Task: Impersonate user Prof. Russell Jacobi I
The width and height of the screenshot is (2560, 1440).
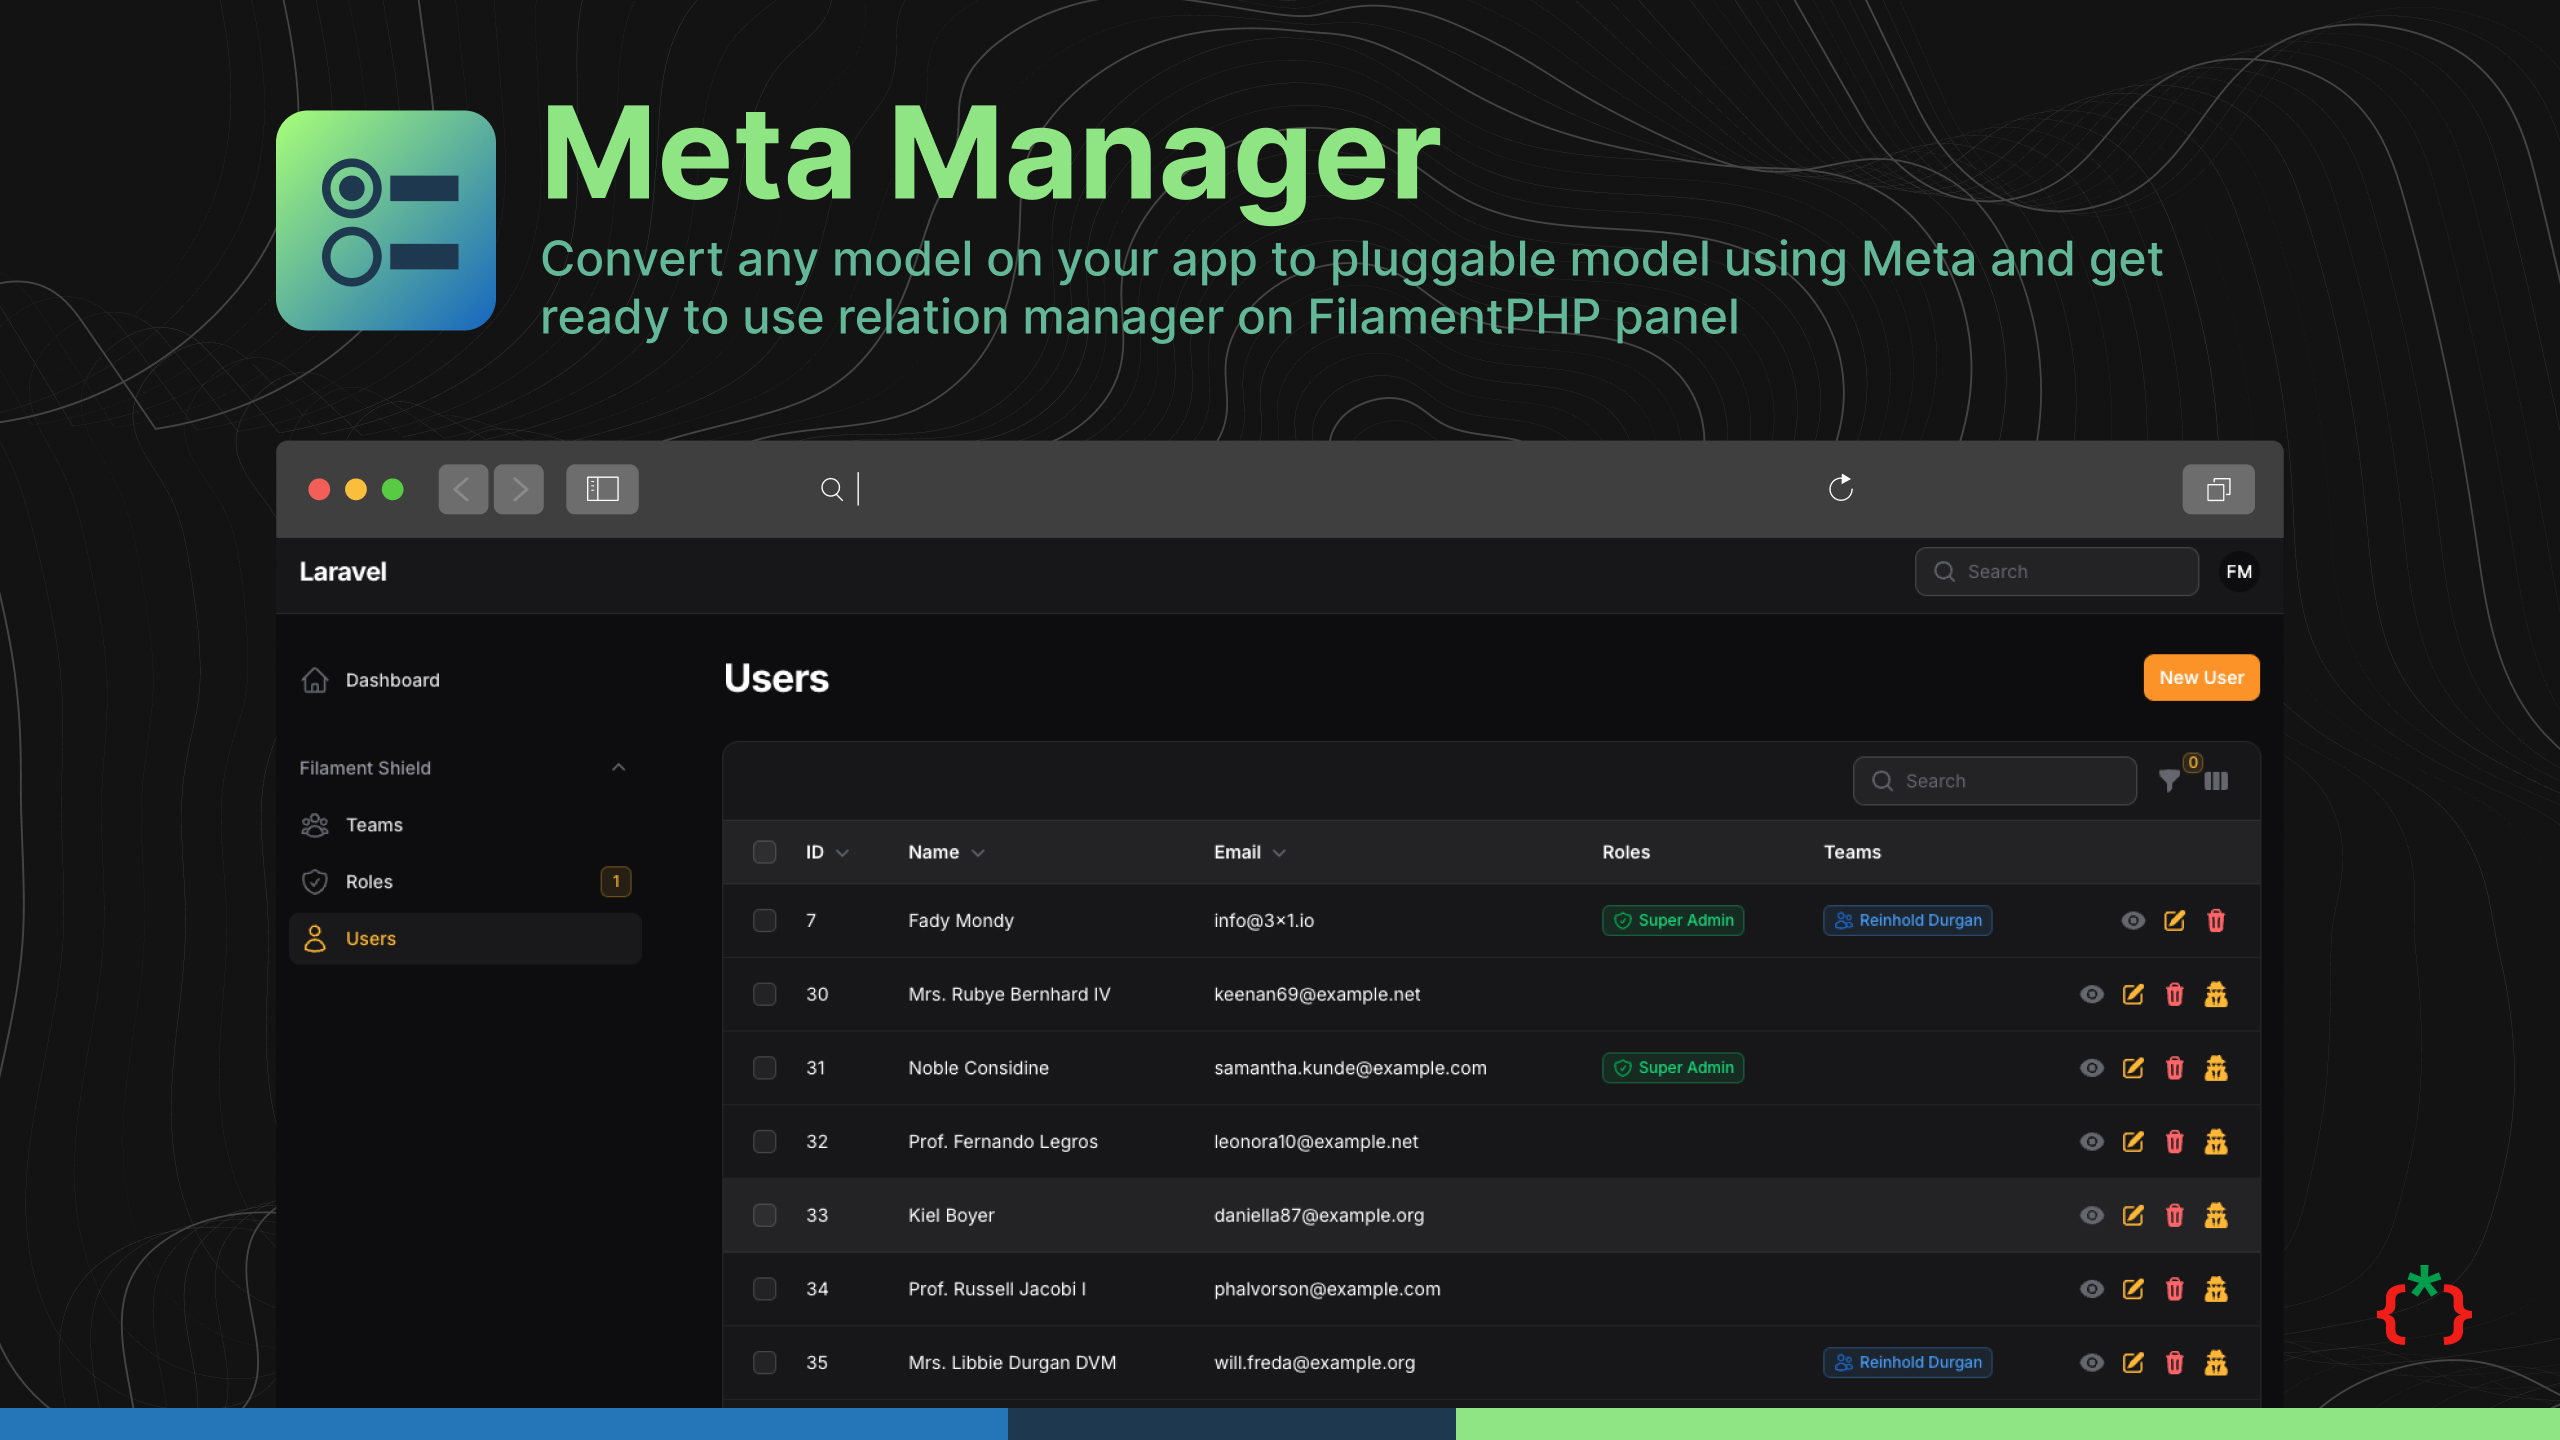Action: click(x=2216, y=1289)
